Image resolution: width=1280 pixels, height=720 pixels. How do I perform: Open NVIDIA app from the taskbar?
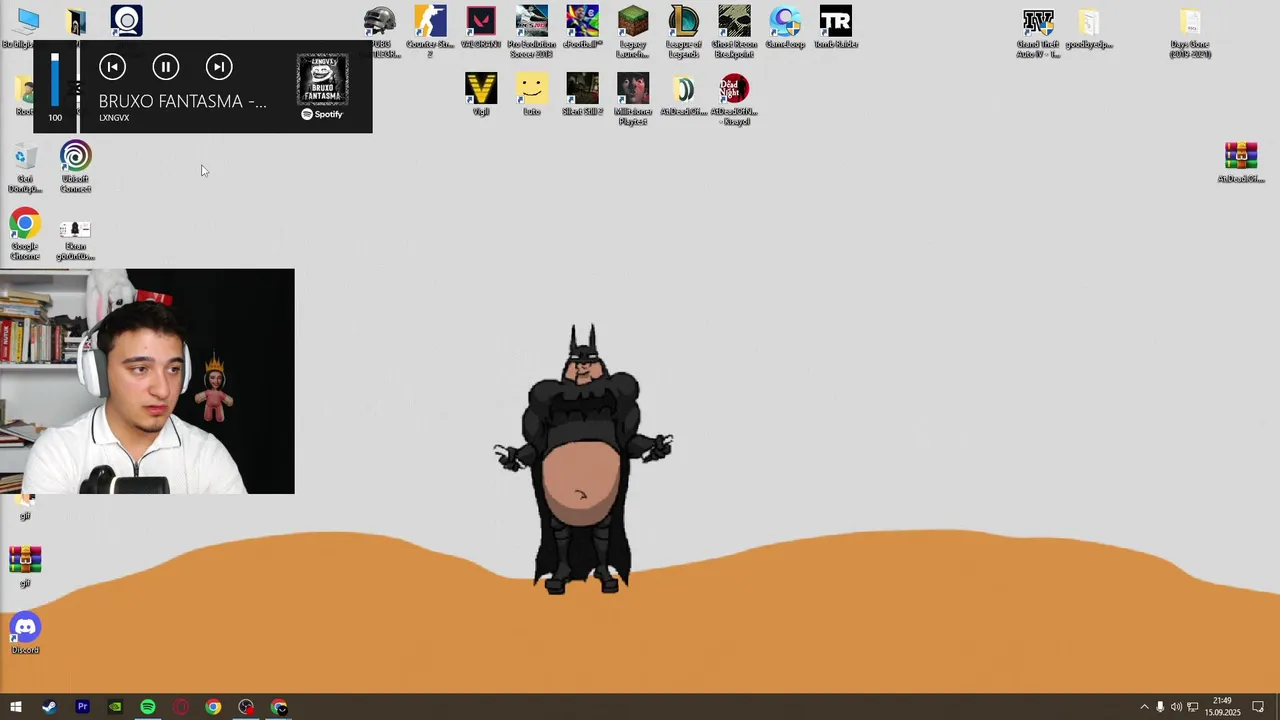tap(115, 707)
